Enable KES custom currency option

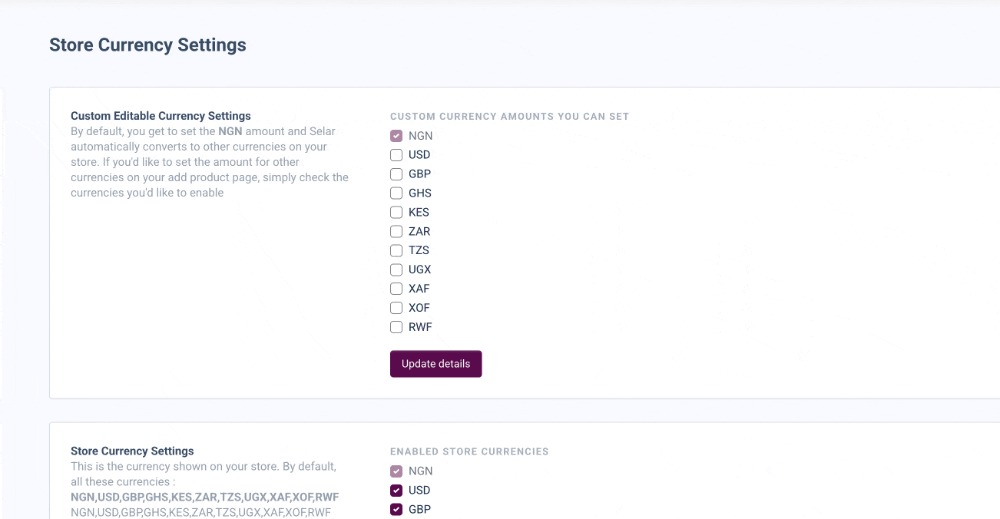point(396,212)
